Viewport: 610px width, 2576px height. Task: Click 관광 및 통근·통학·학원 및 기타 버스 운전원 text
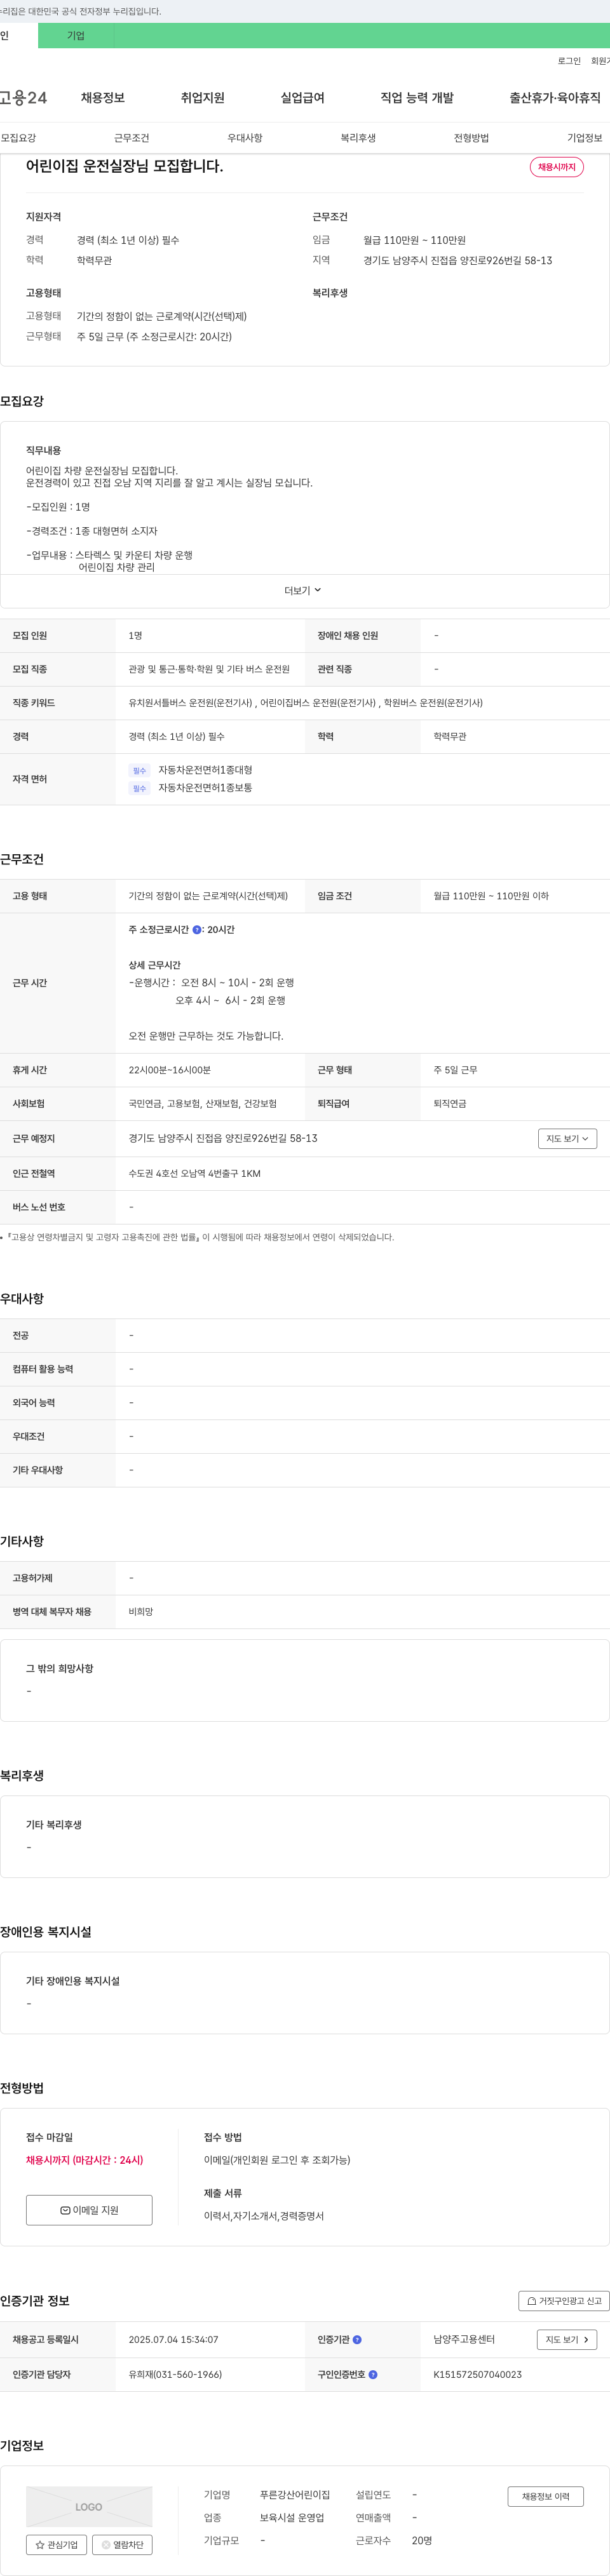tap(209, 669)
